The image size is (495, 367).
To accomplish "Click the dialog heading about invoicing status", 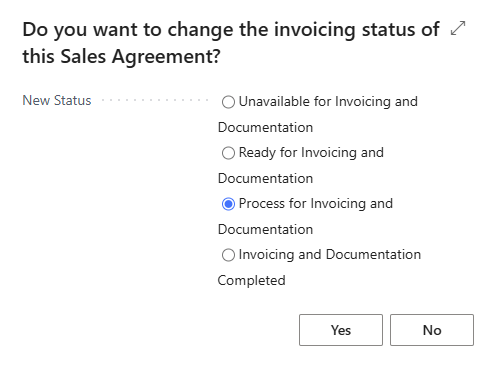I will (x=231, y=43).
